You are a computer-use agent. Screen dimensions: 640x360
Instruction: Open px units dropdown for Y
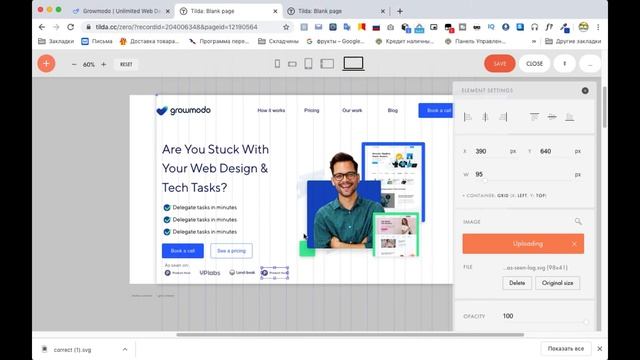click(578, 151)
